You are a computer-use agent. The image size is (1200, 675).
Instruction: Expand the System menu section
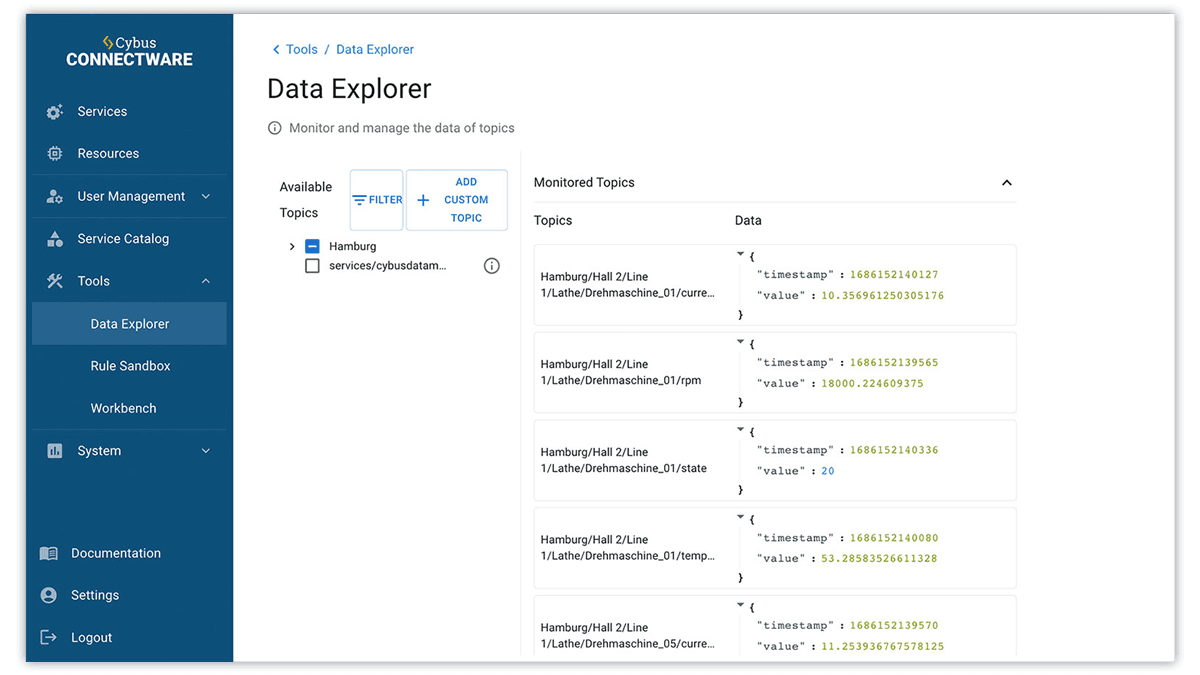[x=206, y=451]
